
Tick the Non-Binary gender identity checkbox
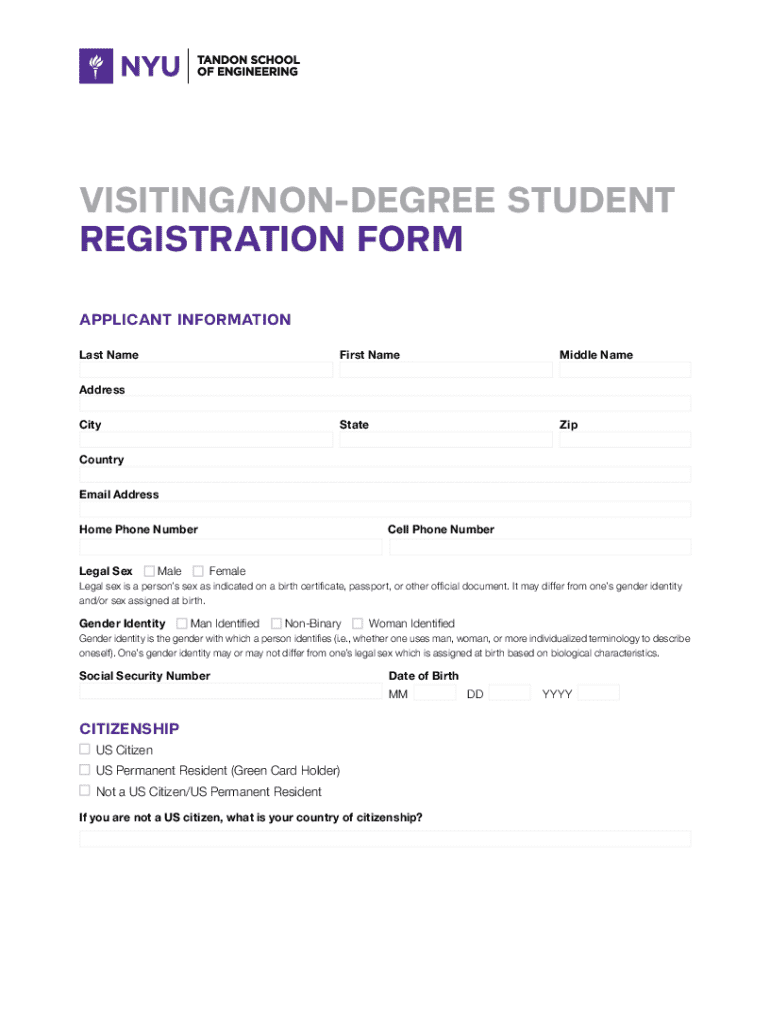tap(276, 623)
